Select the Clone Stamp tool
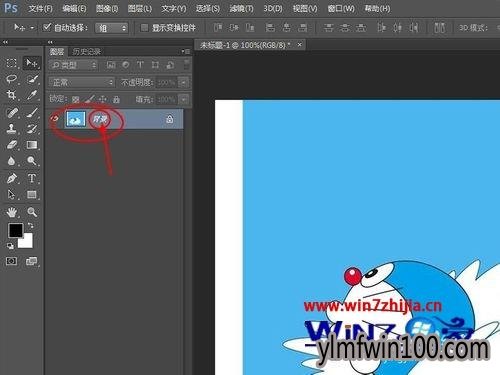The image size is (500, 375). [x=12, y=129]
